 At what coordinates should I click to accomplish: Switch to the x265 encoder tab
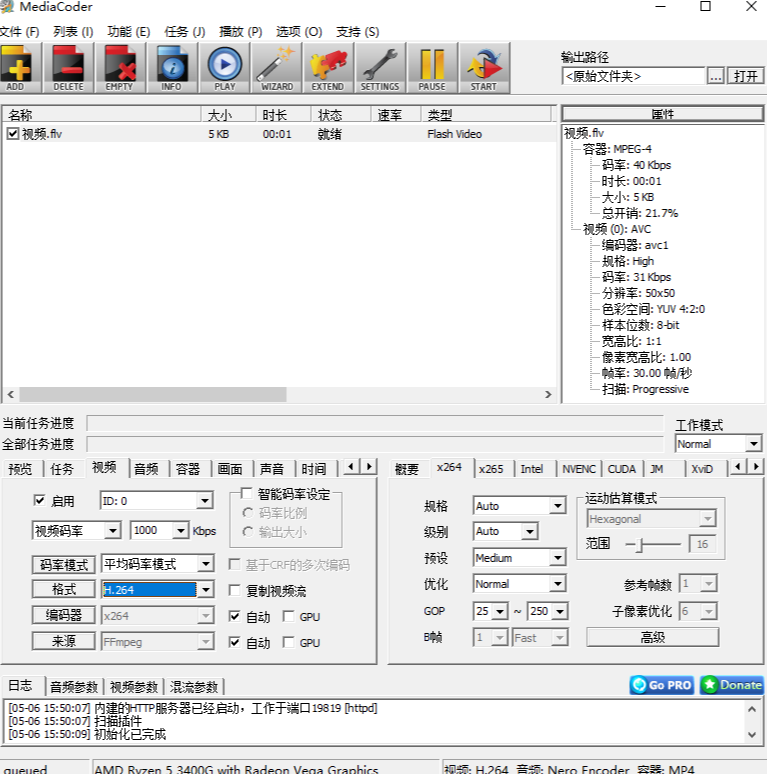click(x=491, y=469)
